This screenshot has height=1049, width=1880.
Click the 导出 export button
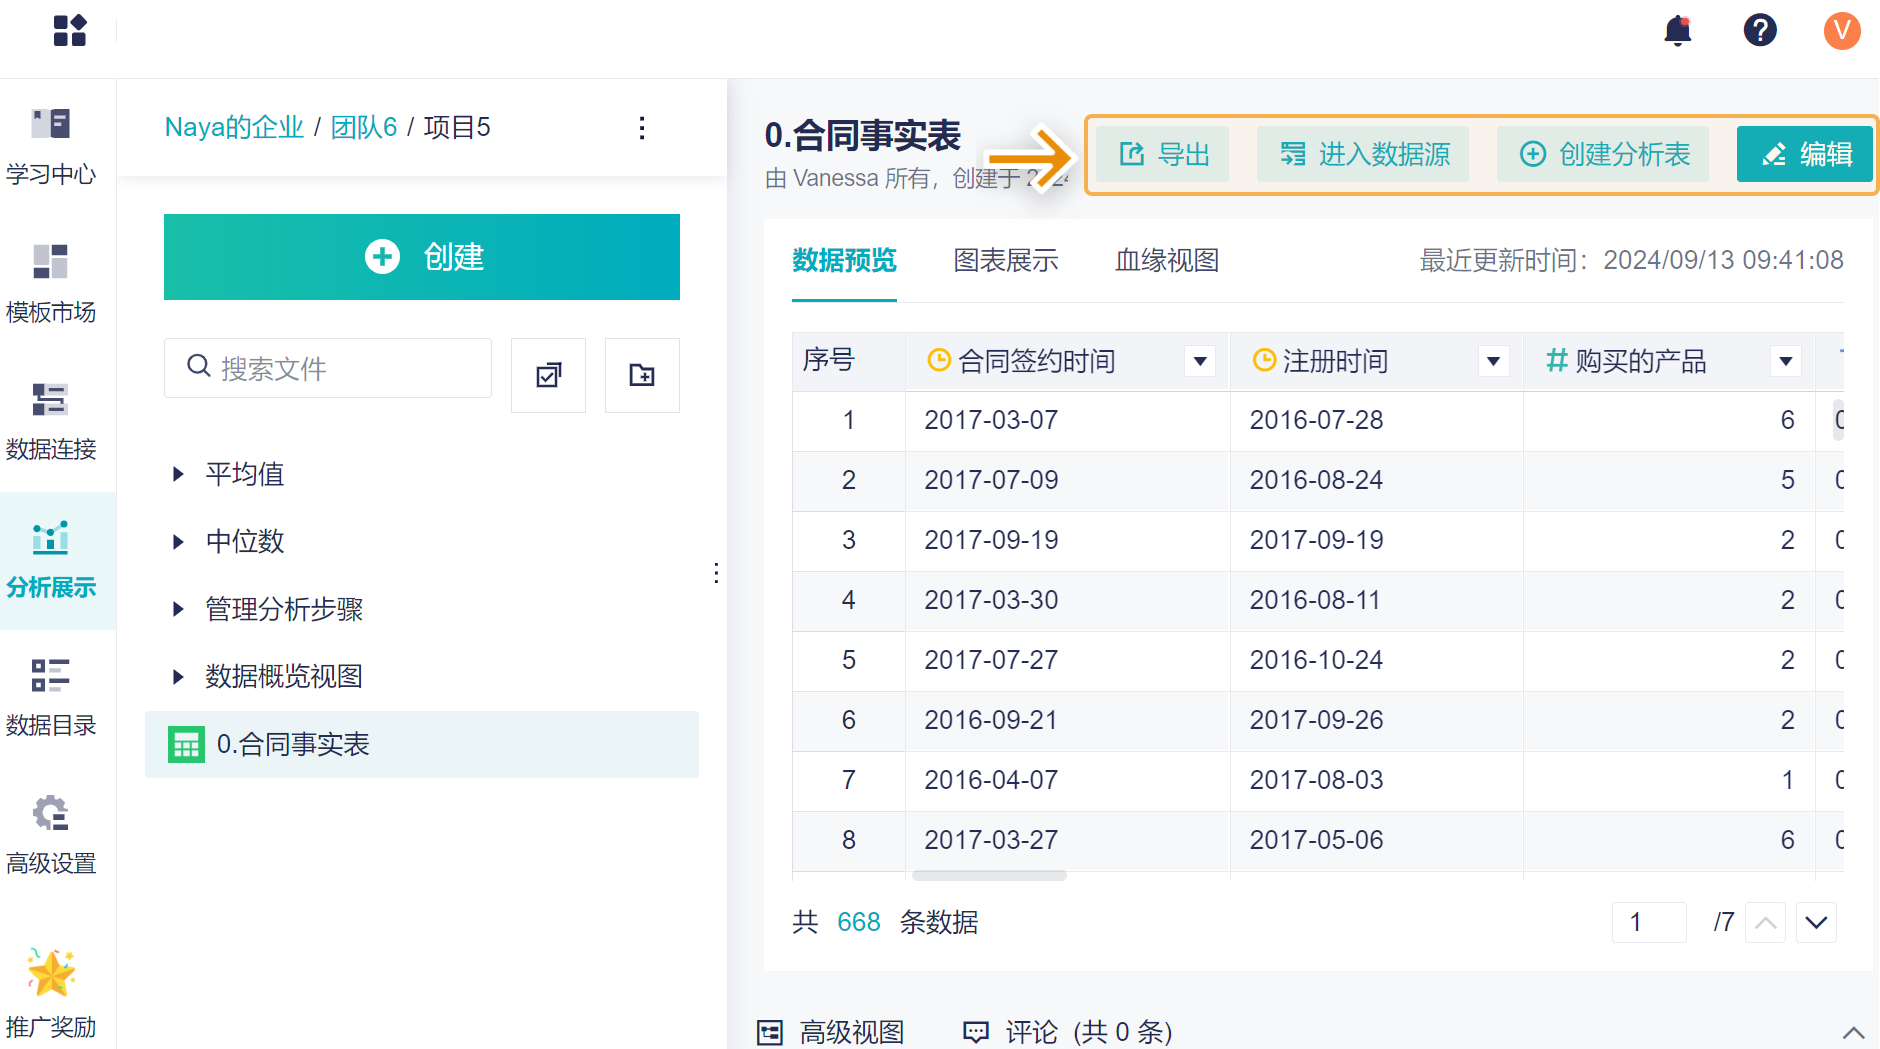(1163, 154)
